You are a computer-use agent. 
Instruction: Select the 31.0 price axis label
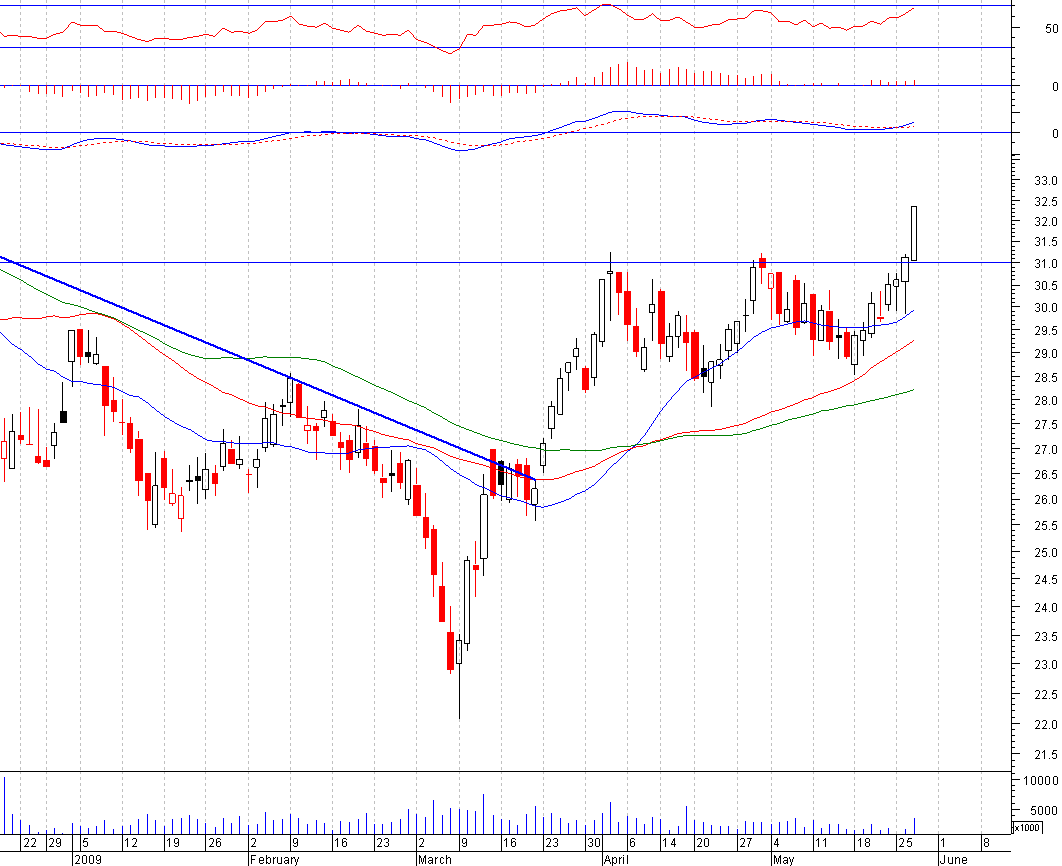tap(1045, 264)
